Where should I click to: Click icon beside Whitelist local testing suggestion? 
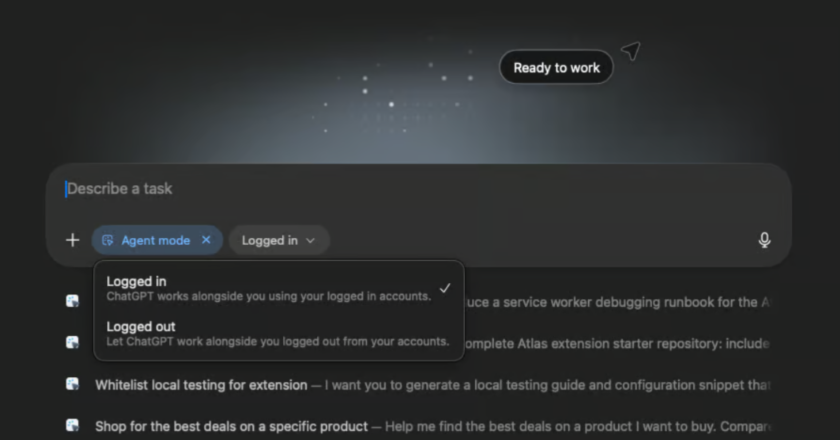[x=72, y=384]
